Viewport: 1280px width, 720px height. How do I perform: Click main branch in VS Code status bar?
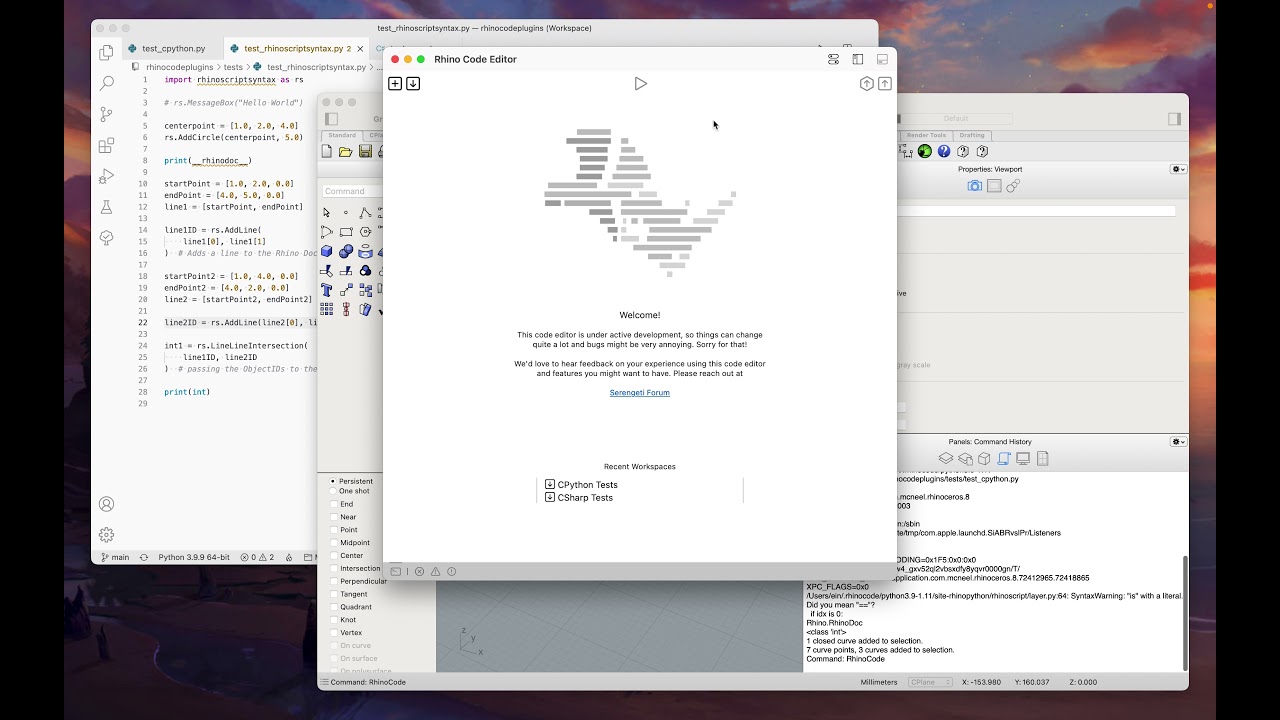tap(115, 557)
